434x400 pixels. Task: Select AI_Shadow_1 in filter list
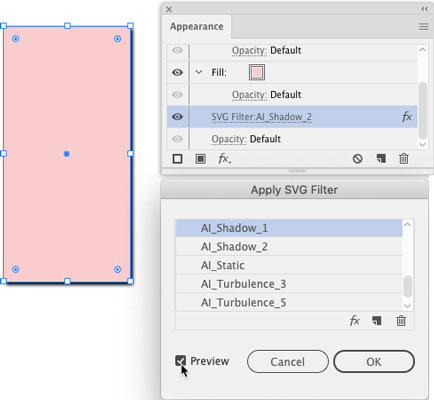(289, 228)
